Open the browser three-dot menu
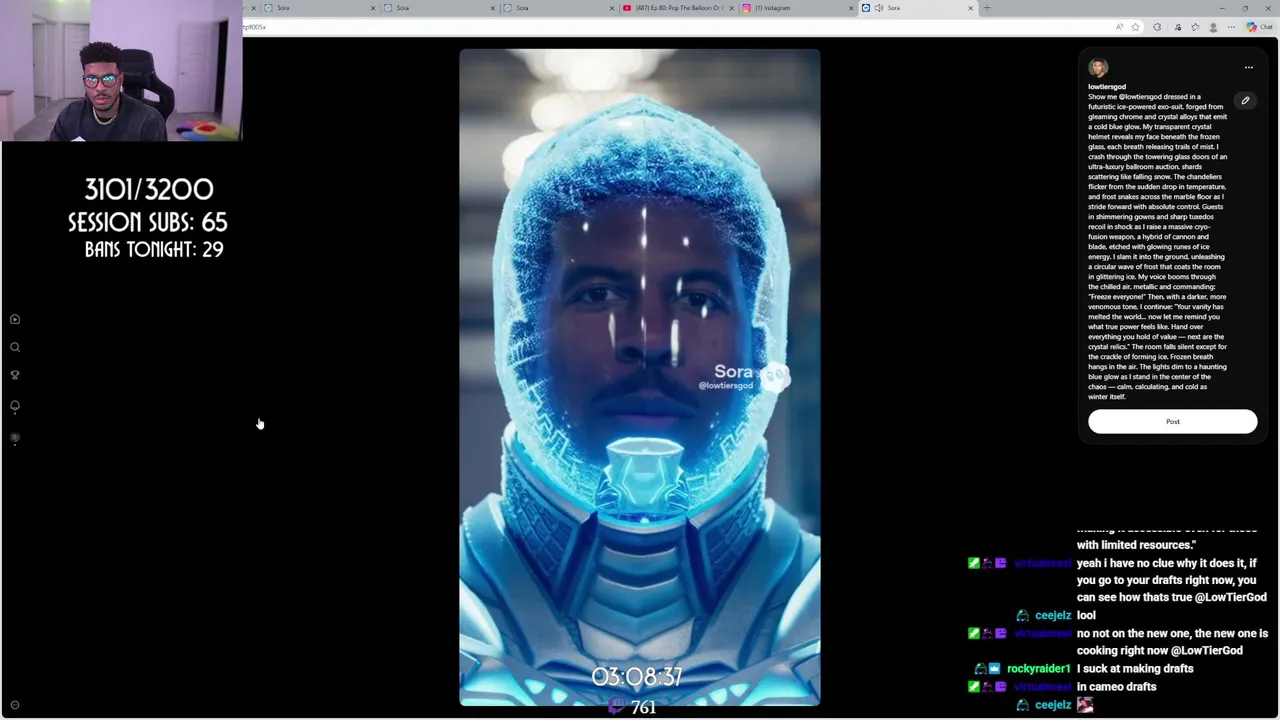This screenshot has width=1280, height=720. tap(1231, 27)
